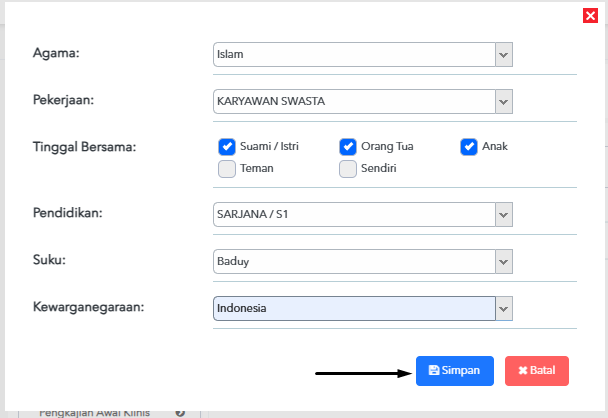Screen dimensions: 608x418
Task: Click the Agama field showing Islam
Action: [x=354, y=55]
